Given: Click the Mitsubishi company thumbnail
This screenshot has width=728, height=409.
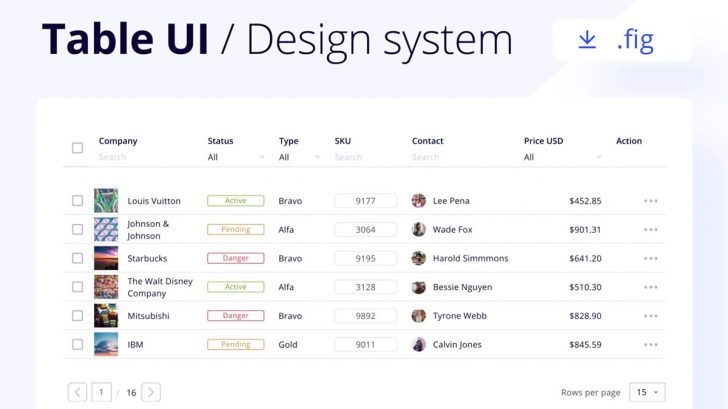Looking at the screenshot, I should pyautogui.click(x=106, y=316).
